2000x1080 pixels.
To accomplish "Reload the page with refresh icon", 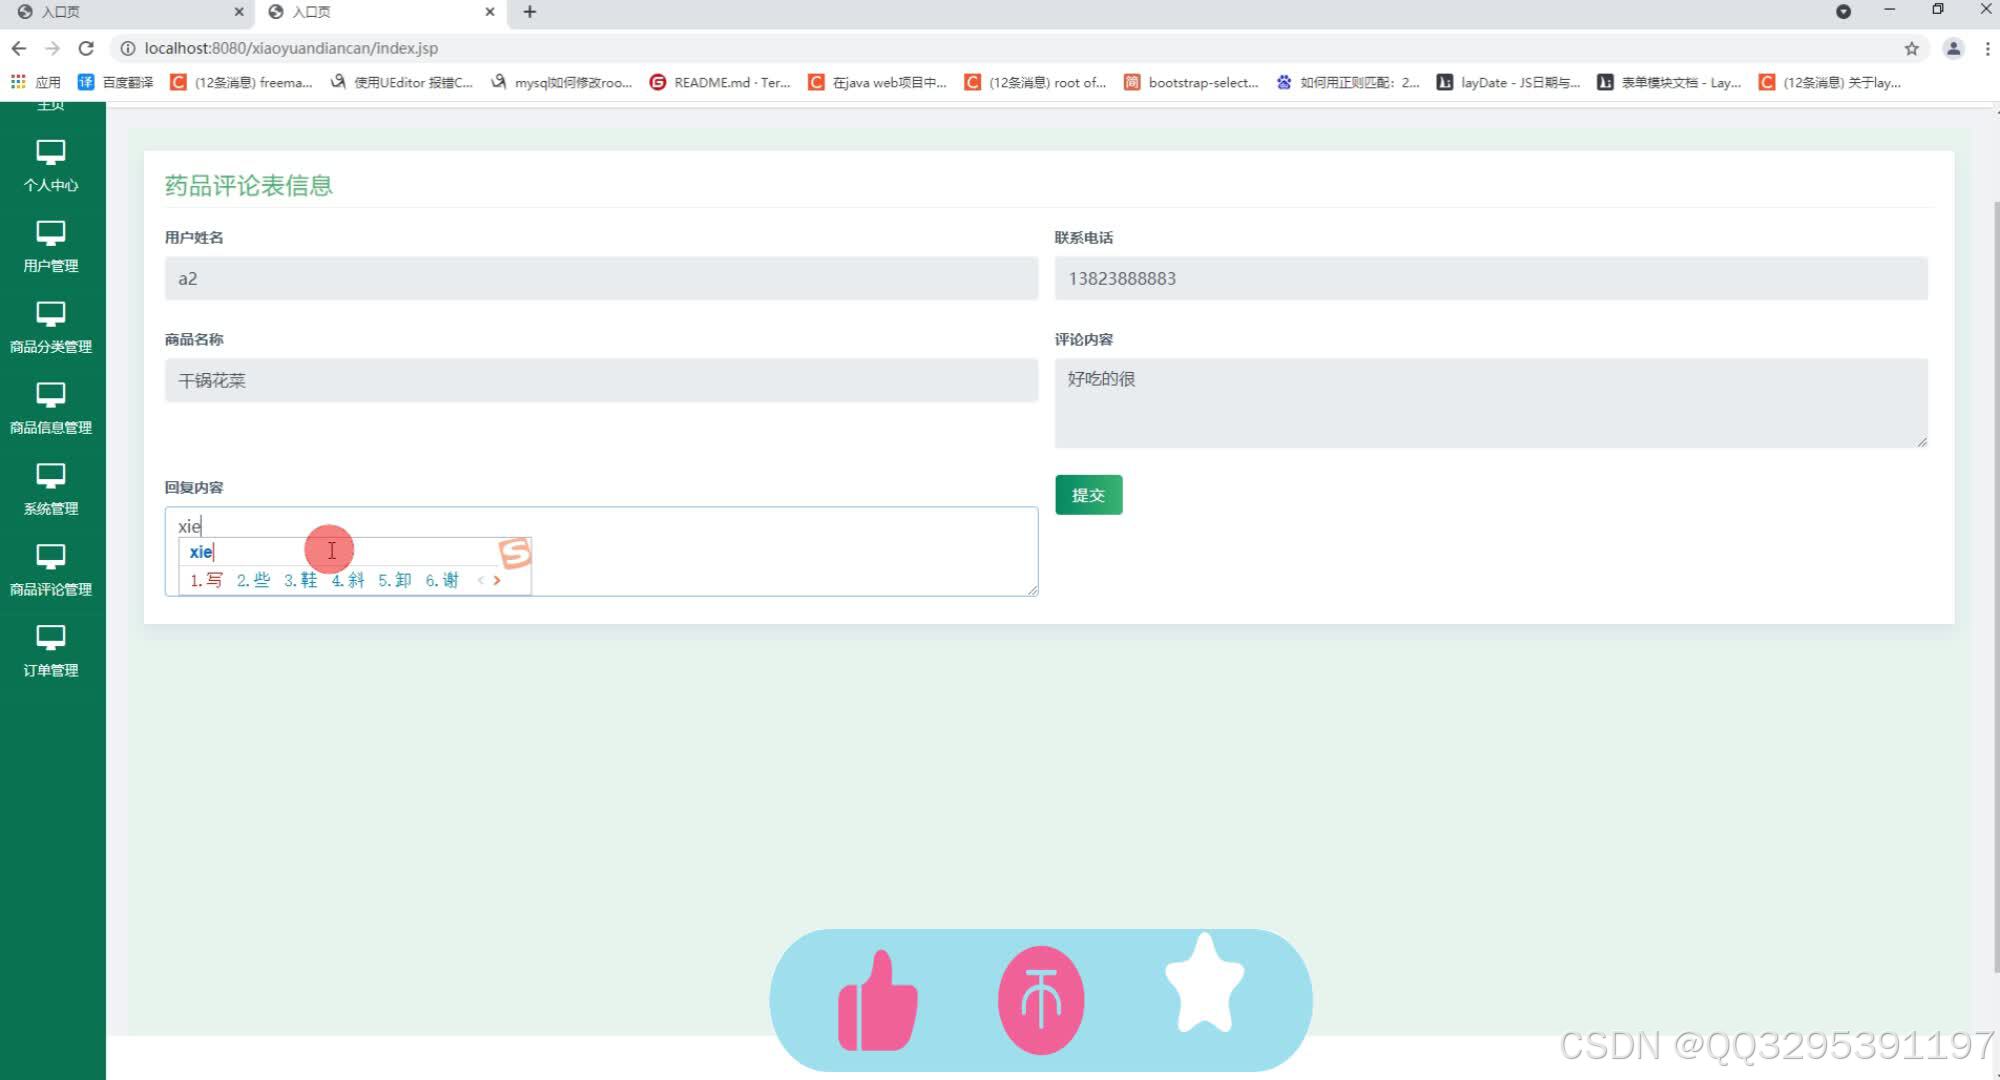I will coord(86,48).
